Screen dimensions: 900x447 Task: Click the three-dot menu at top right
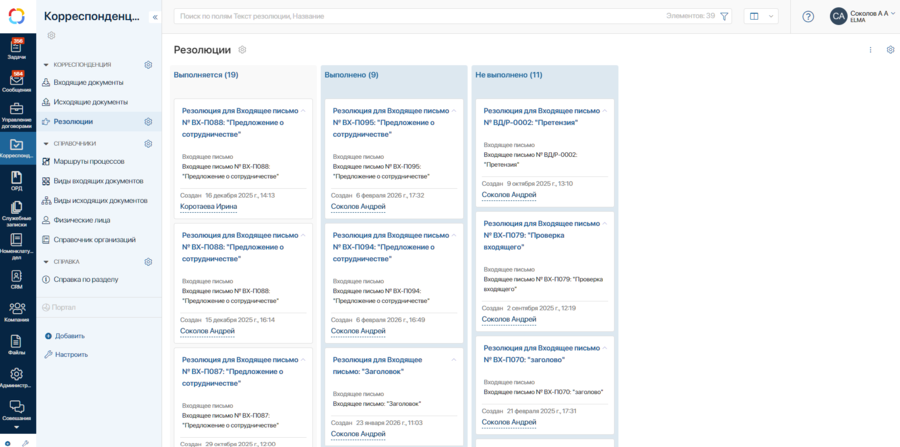pyautogui.click(x=870, y=50)
